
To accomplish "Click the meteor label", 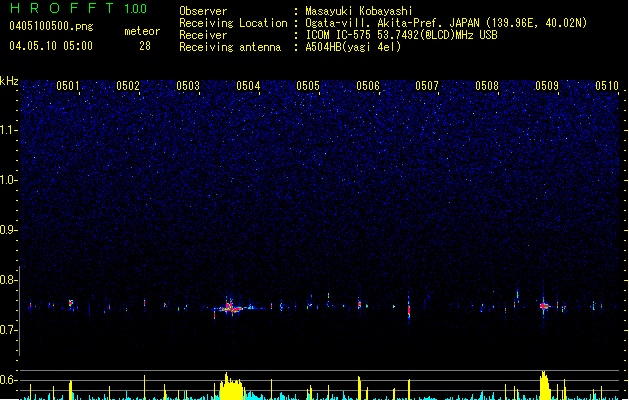I will pos(142,31).
